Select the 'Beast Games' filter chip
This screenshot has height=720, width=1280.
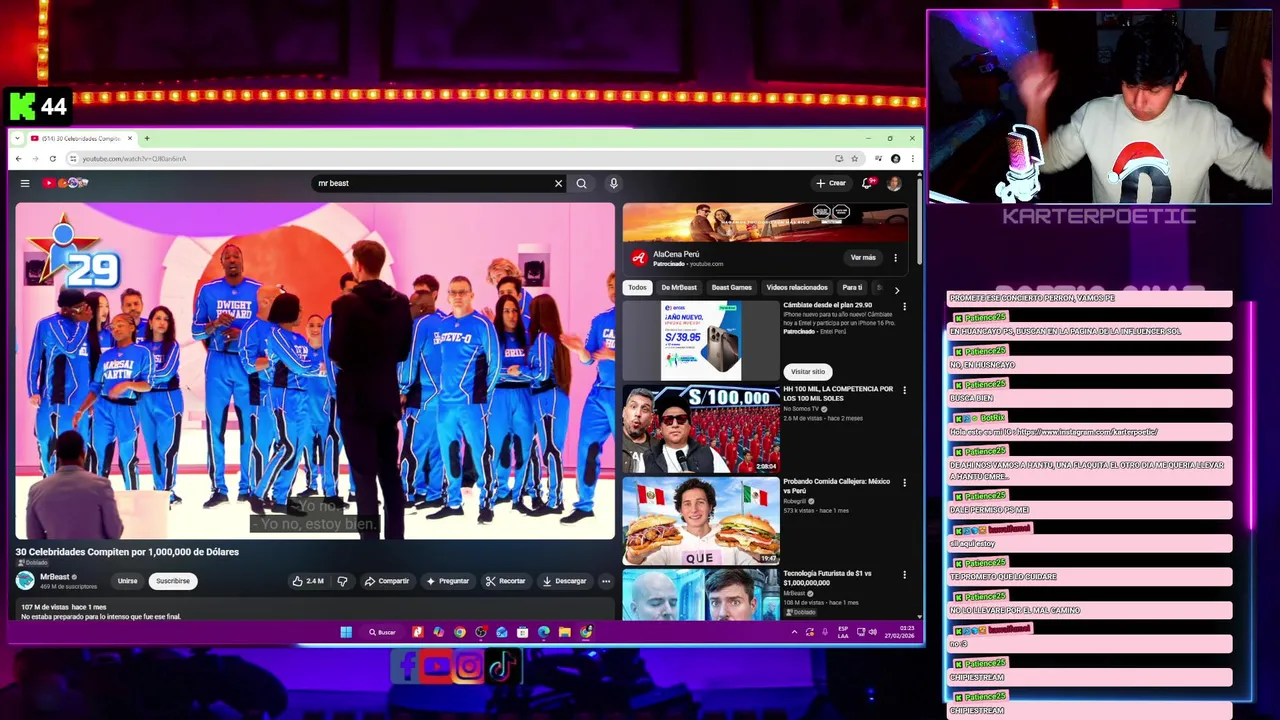tap(731, 288)
